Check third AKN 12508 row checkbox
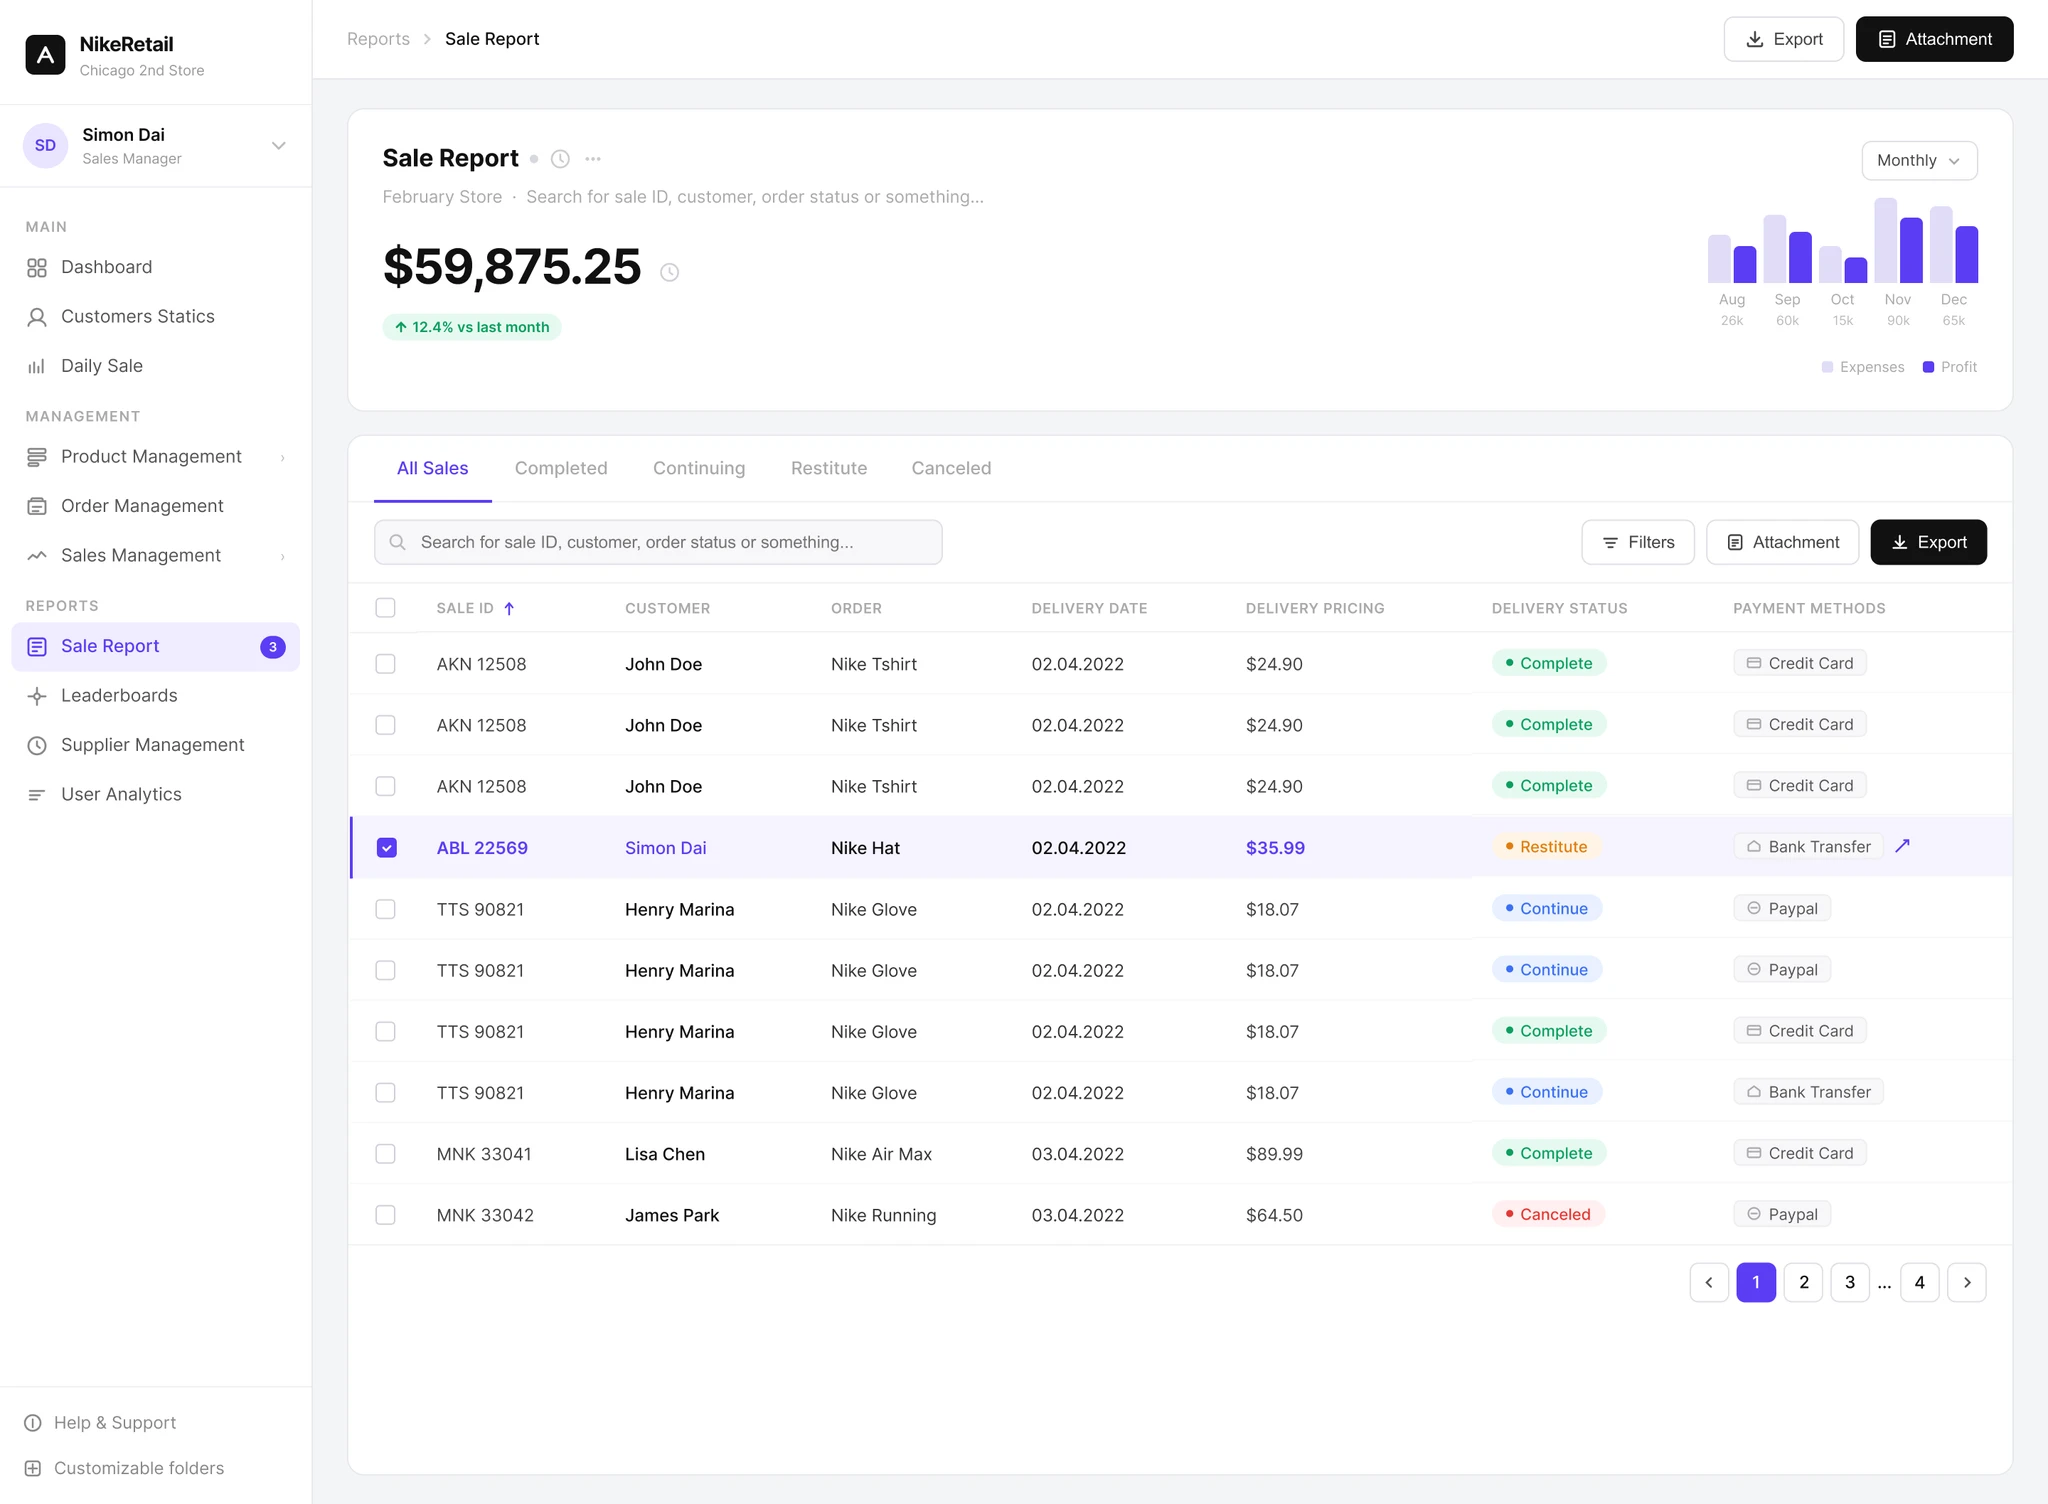Image resolution: width=2048 pixels, height=1504 pixels. point(385,786)
